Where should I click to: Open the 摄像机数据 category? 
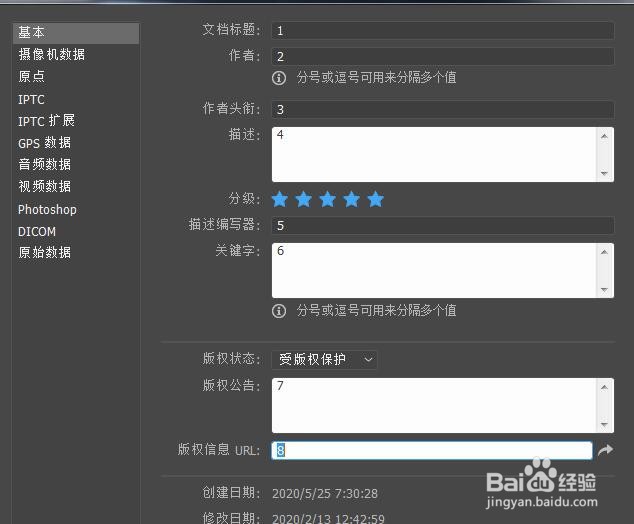pyautogui.click(x=52, y=54)
